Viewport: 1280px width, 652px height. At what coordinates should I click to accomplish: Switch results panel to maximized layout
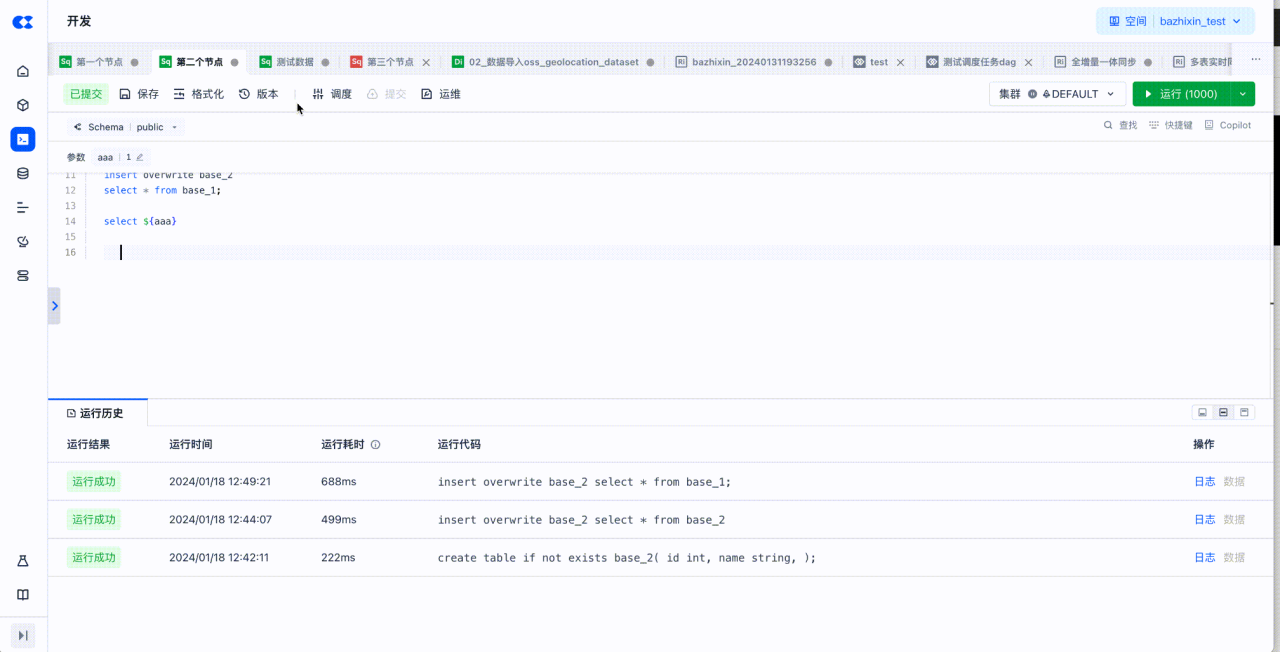point(1244,412)
